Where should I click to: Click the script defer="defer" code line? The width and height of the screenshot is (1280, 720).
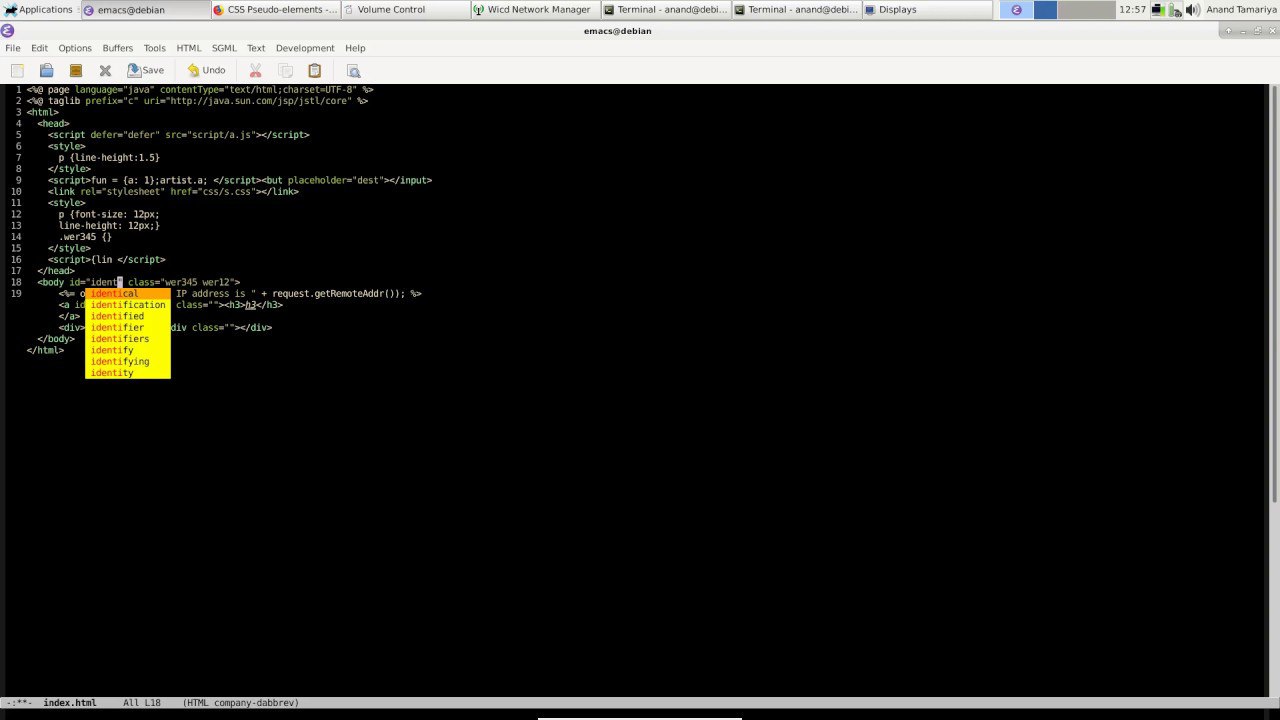coord(179,135)
